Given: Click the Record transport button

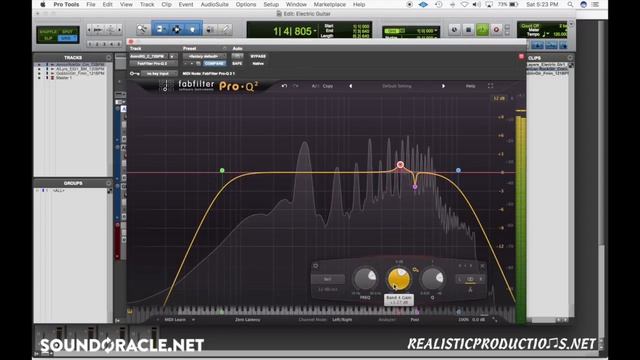Looking at the screenshot, I should point(496,30).
